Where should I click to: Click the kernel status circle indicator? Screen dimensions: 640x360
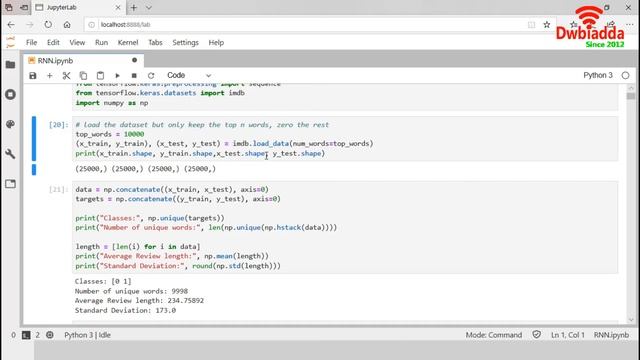click(x=625, y=76)
